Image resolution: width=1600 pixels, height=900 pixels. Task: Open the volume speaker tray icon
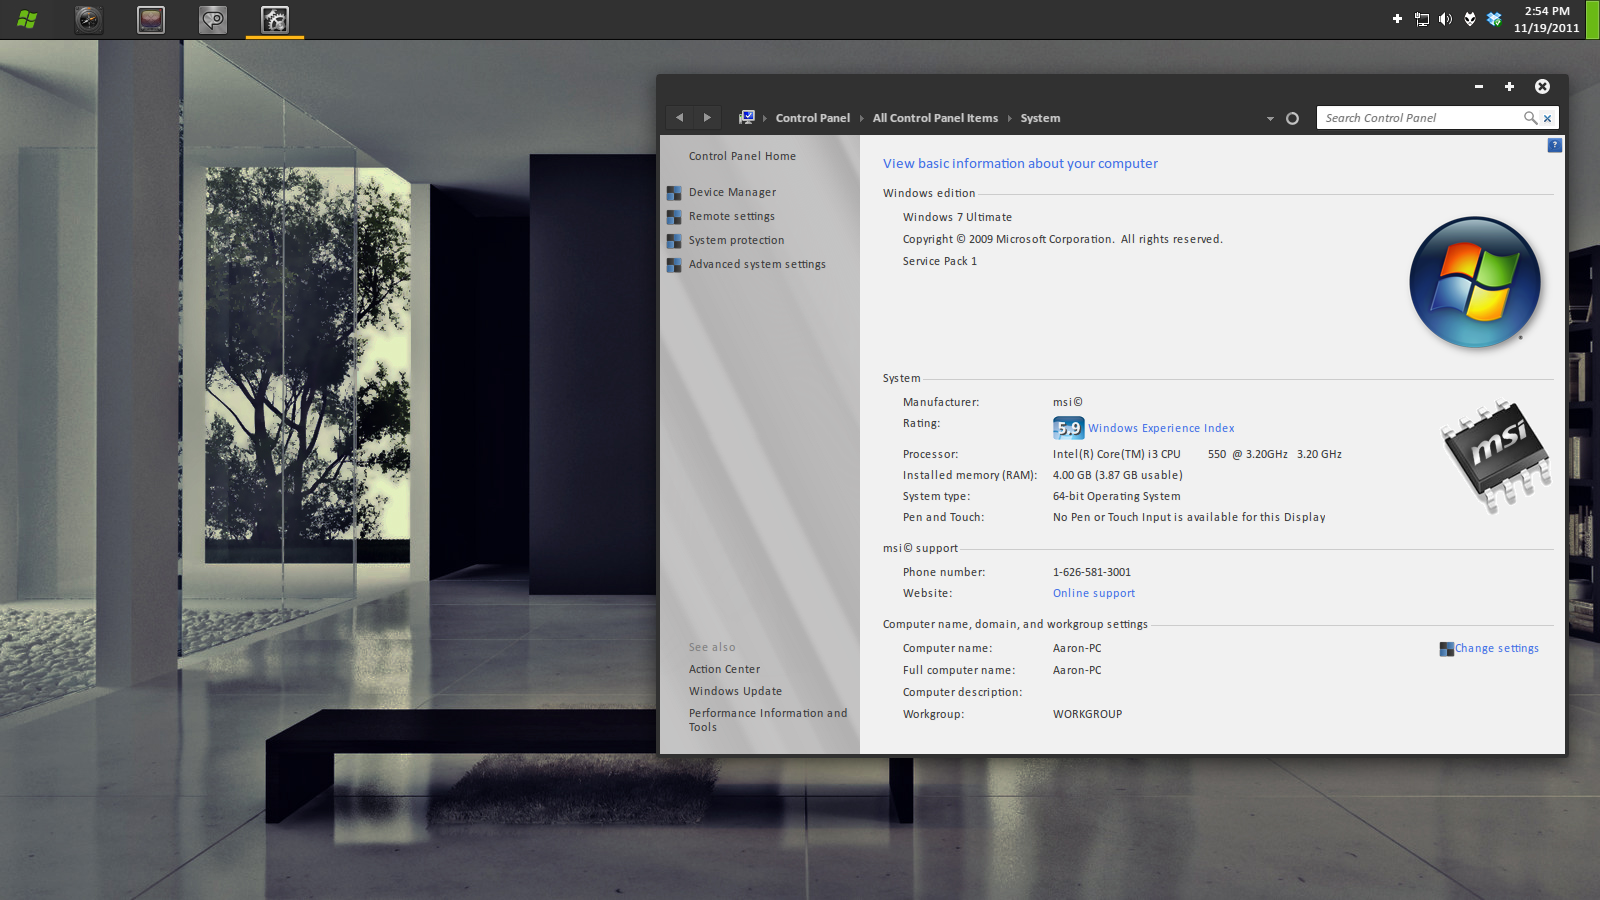click(1445, 19)
